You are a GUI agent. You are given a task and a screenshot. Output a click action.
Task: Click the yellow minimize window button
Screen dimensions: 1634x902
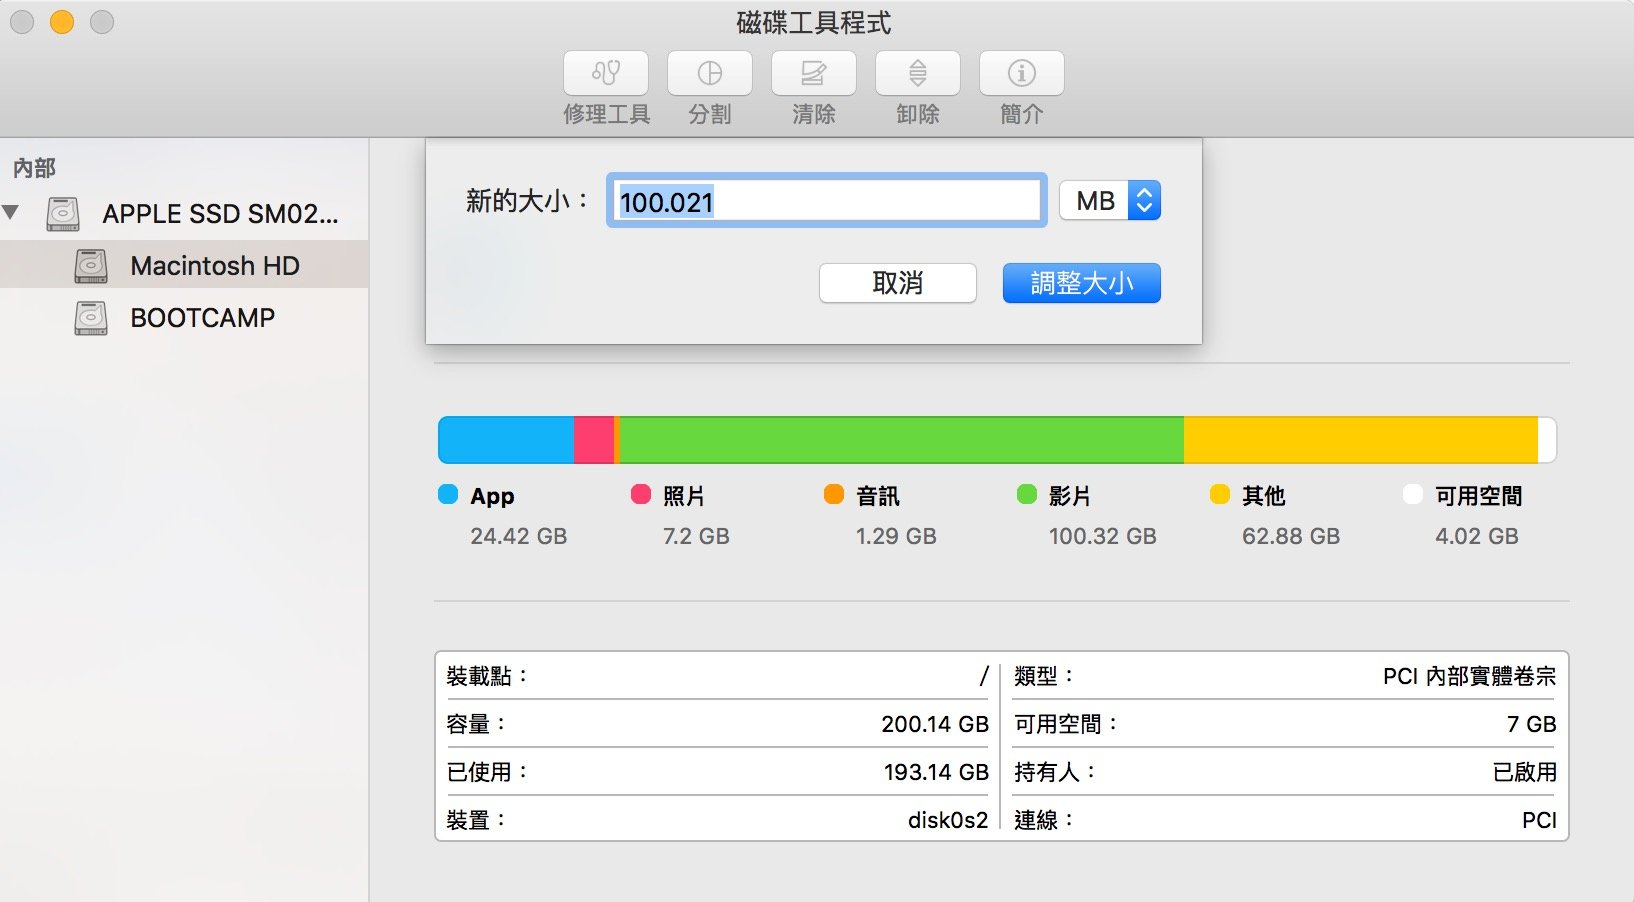[x=61, y=21]
